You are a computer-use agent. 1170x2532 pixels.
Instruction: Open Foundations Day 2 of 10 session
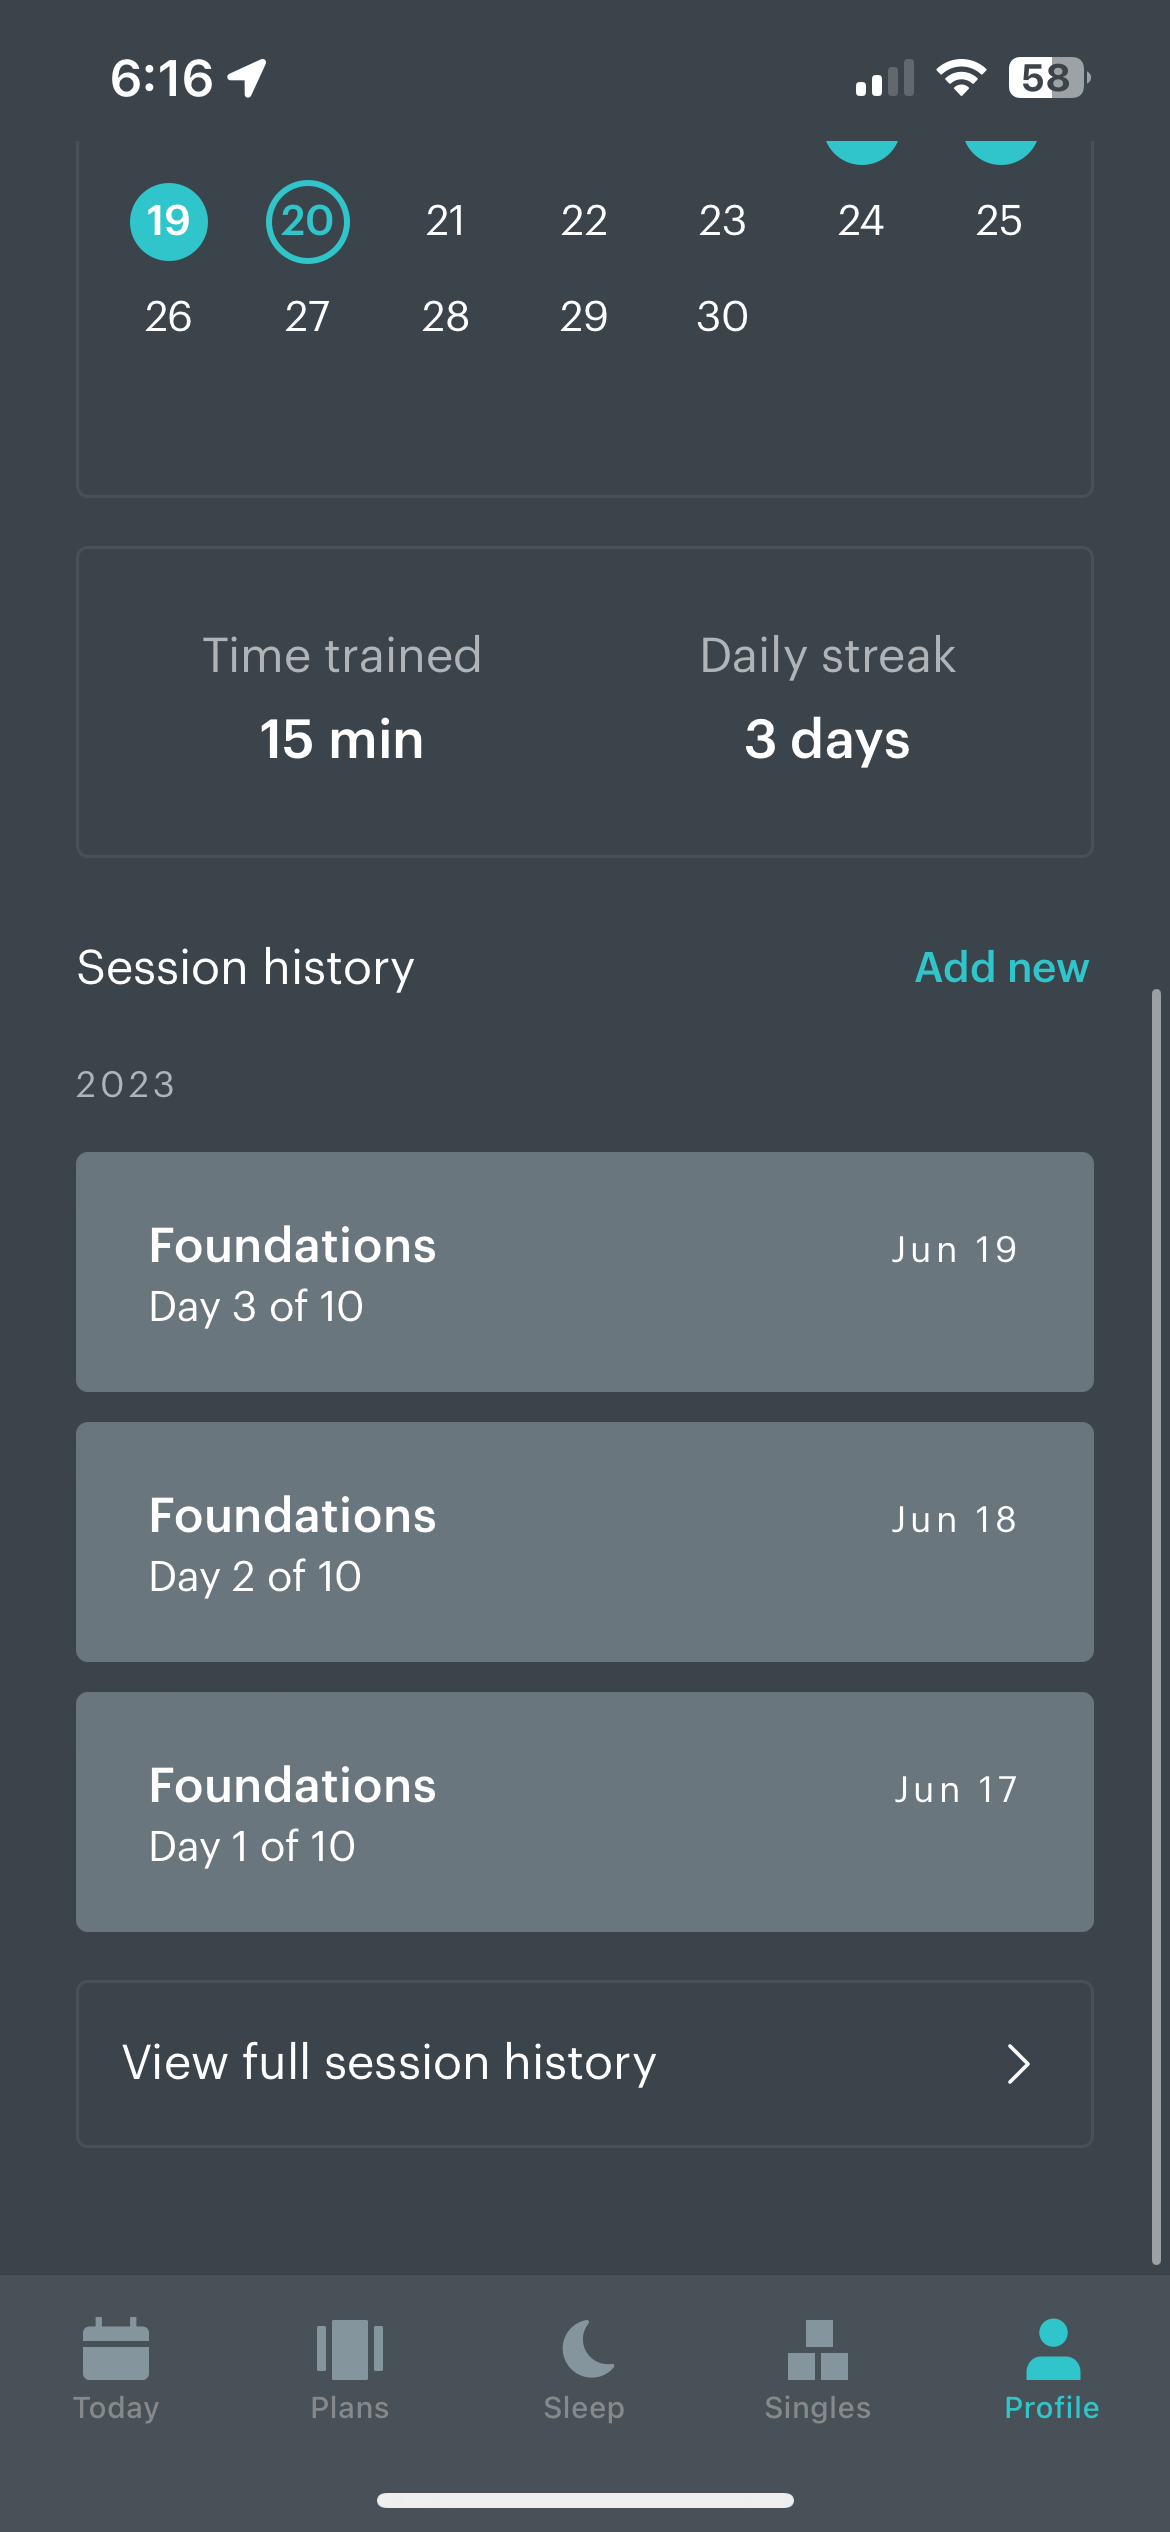click(584, 1542)
